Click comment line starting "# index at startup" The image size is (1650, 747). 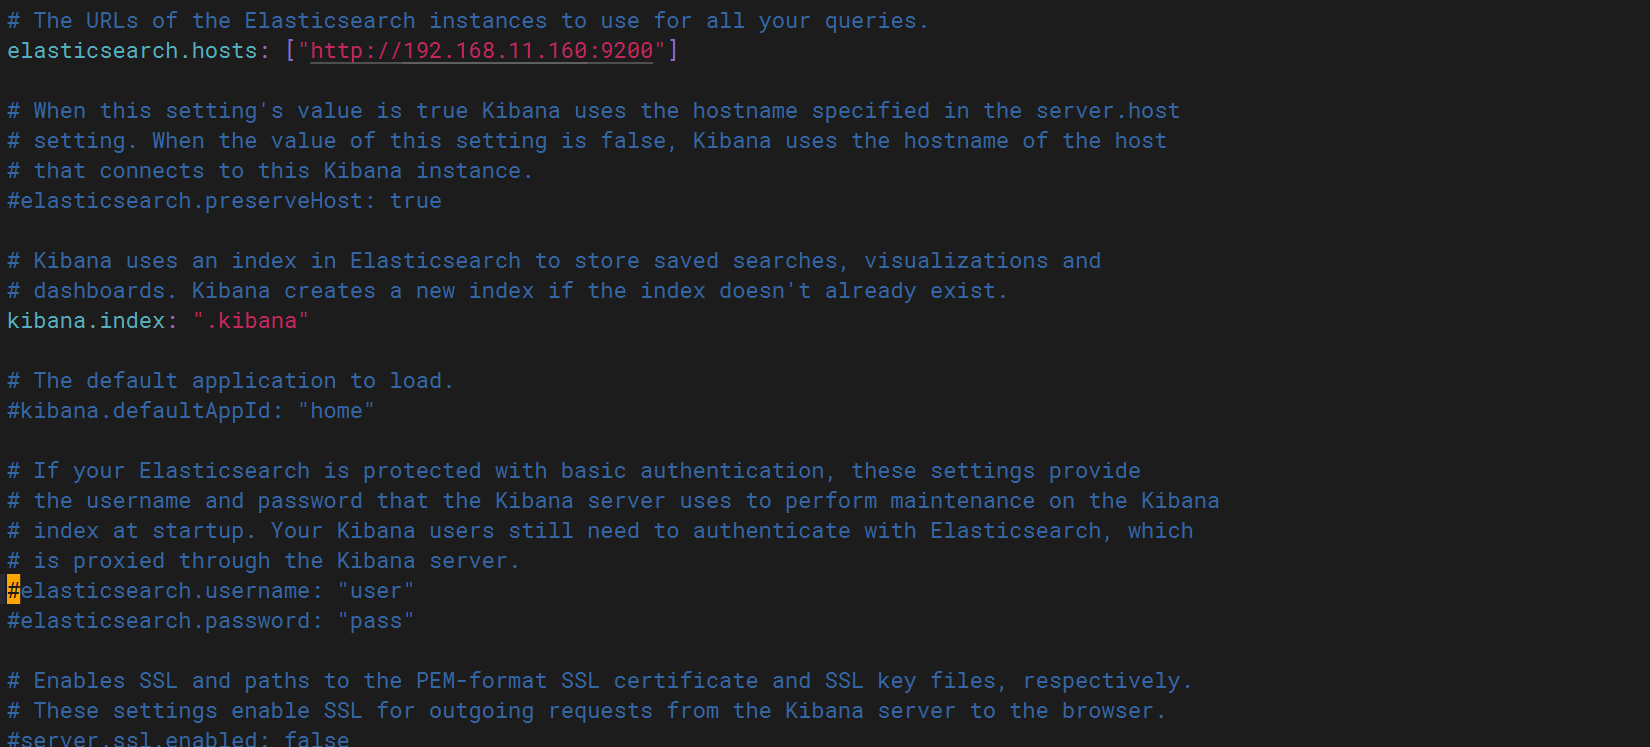click(x=600, y=531)
